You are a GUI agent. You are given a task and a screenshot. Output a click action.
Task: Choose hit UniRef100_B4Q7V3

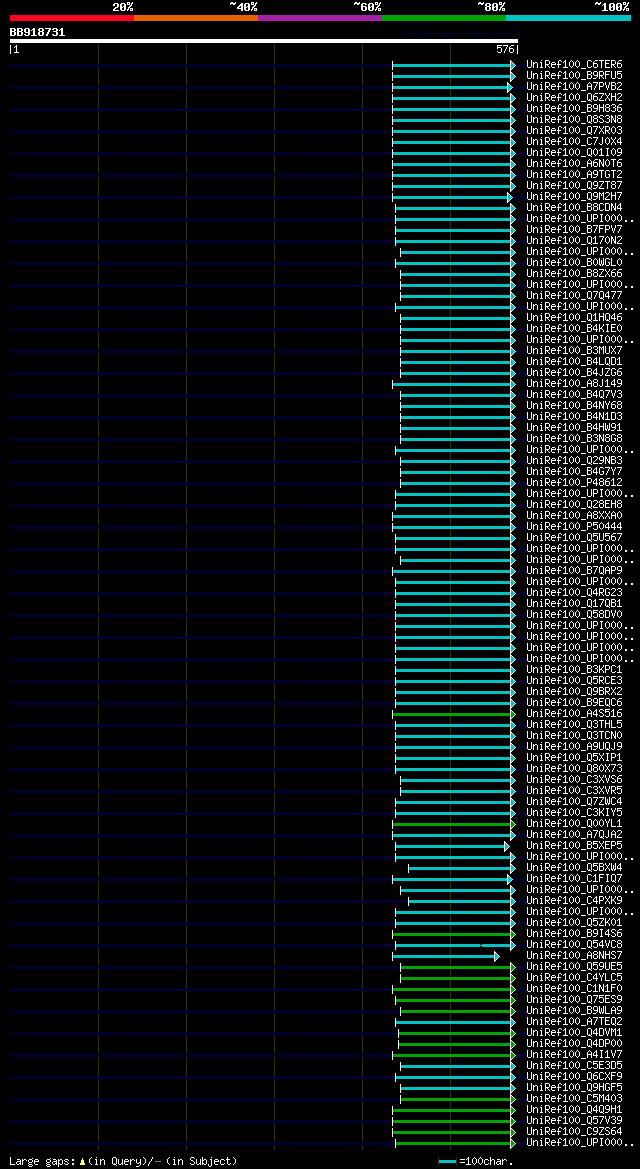click(574, 395)
